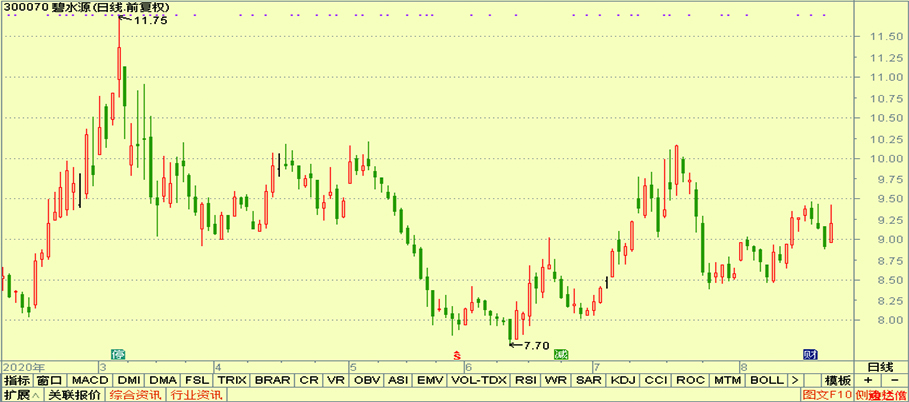The image size is (909, 402).
Task: Switch to the CR indicator
Action: tap(310, 381)
